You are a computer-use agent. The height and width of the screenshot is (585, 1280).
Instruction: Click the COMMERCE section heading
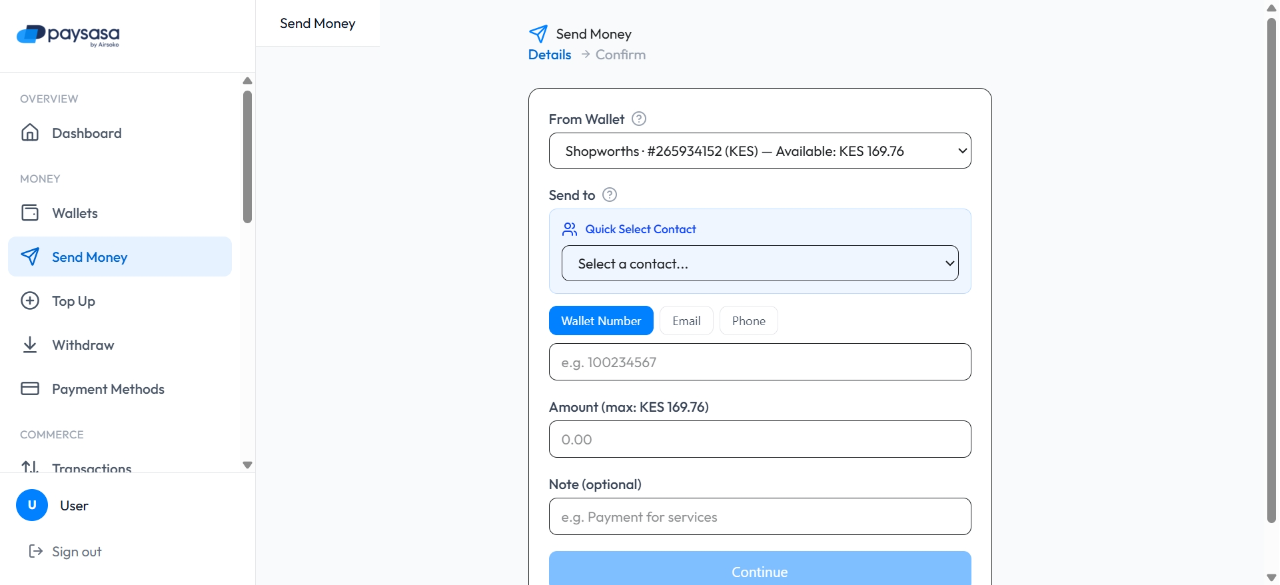pyautogui.click(x=52, y=435)
